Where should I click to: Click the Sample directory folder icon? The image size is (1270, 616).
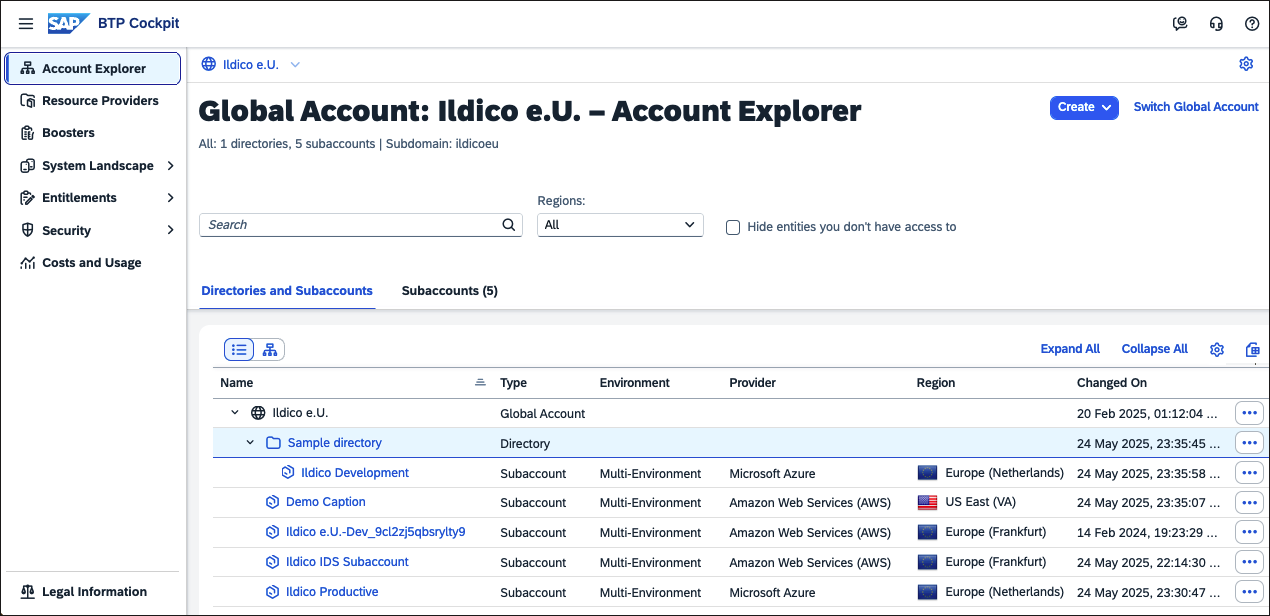(273, 443)
